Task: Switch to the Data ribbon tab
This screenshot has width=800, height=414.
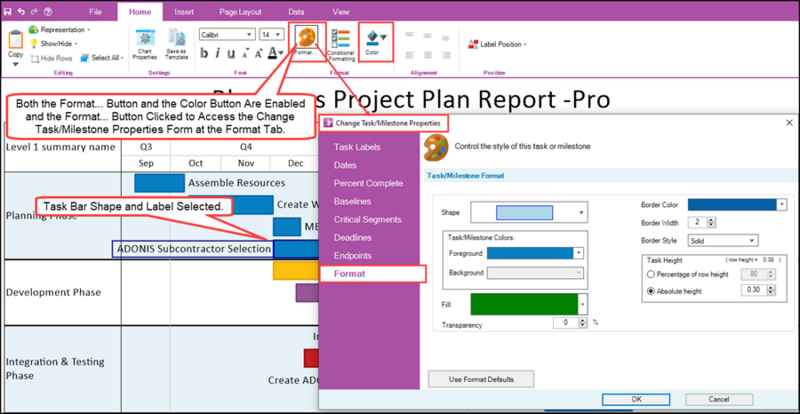Action: point(296,12)
